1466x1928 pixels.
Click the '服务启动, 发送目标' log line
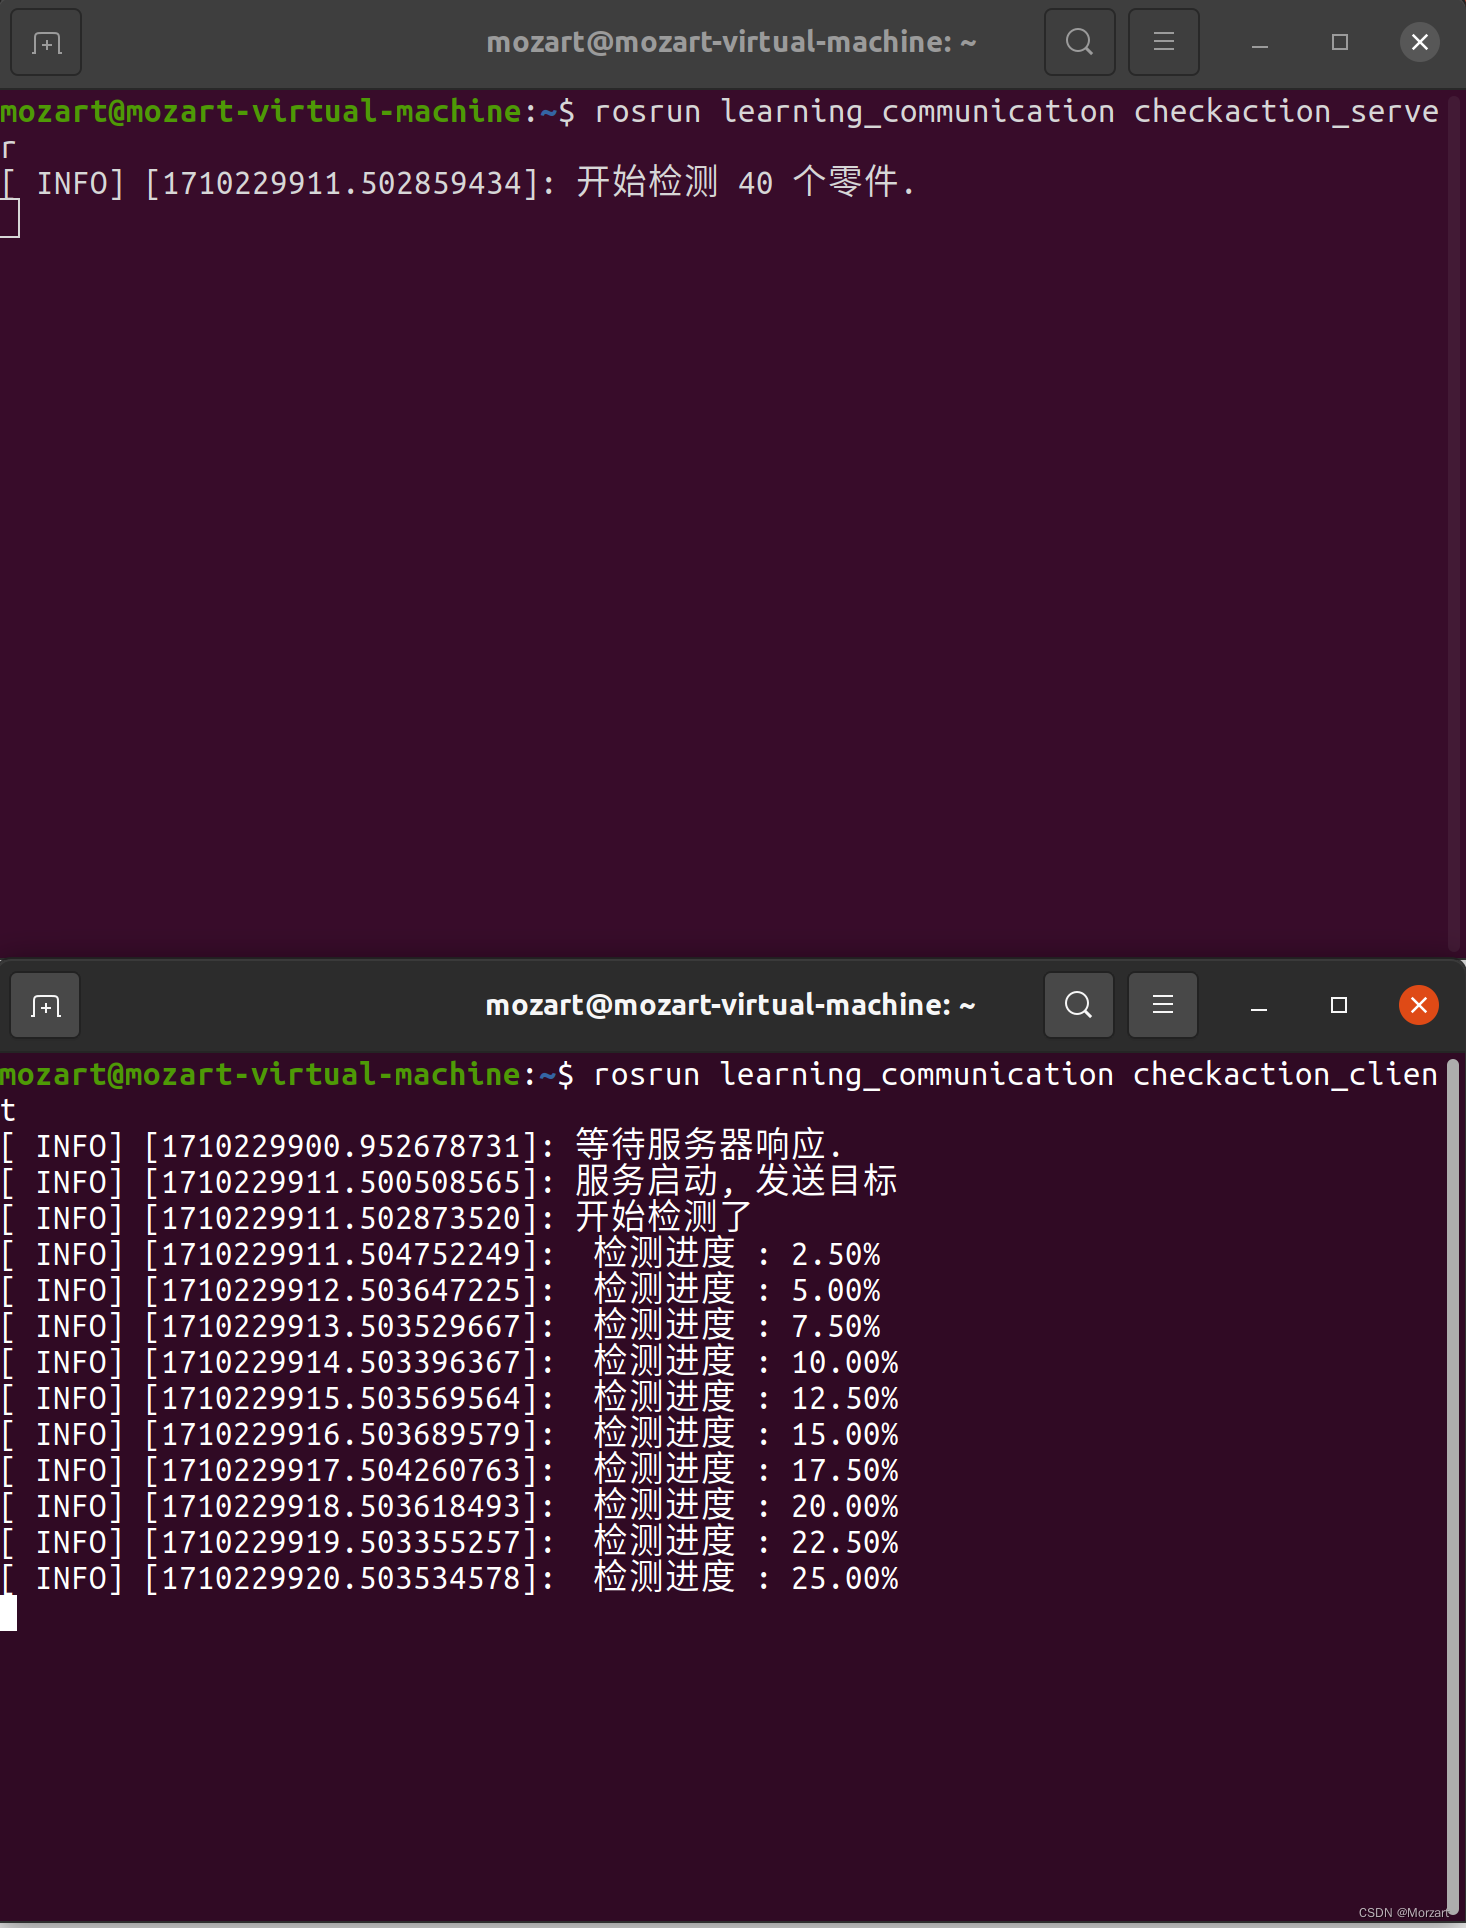tap(449, 1182)
